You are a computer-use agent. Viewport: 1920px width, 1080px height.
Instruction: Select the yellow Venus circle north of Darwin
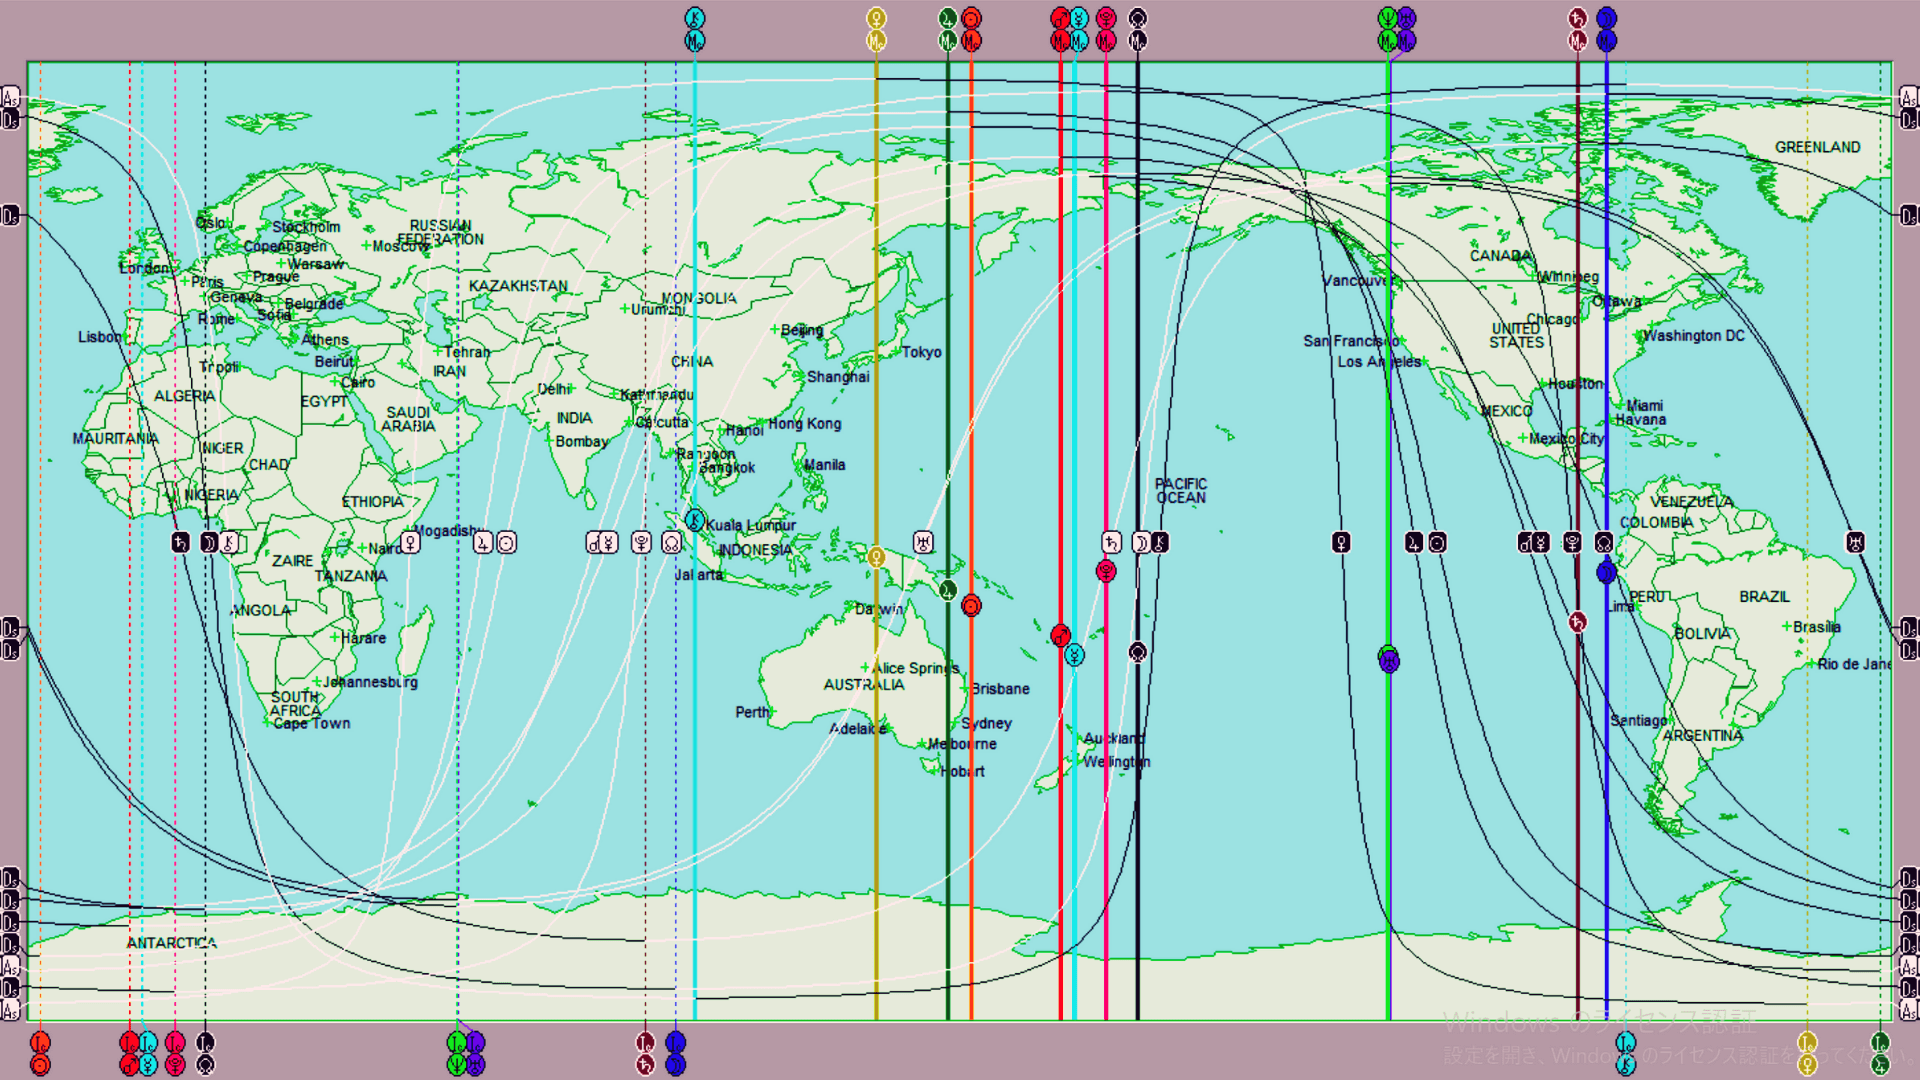coord(876,557)
